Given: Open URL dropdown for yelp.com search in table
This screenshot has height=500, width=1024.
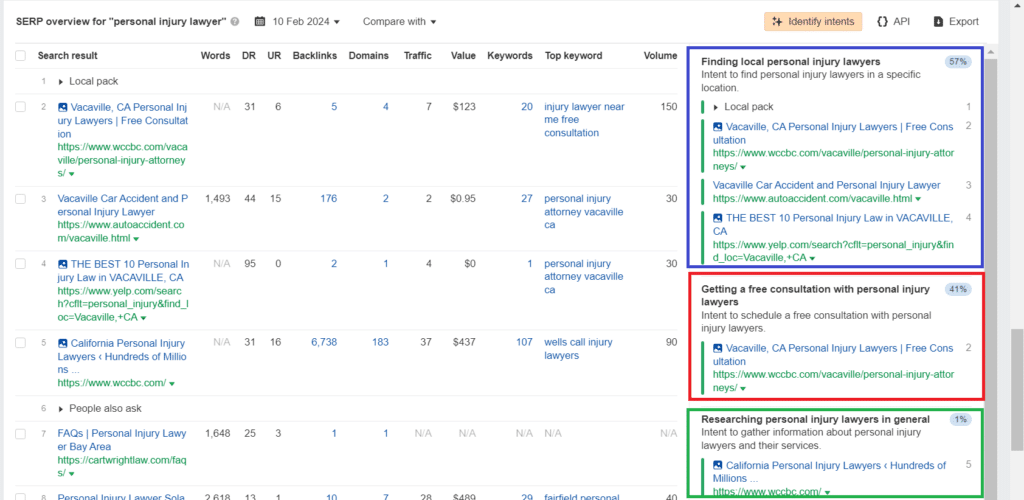Looking at the screenshot, I should (143, 319).
